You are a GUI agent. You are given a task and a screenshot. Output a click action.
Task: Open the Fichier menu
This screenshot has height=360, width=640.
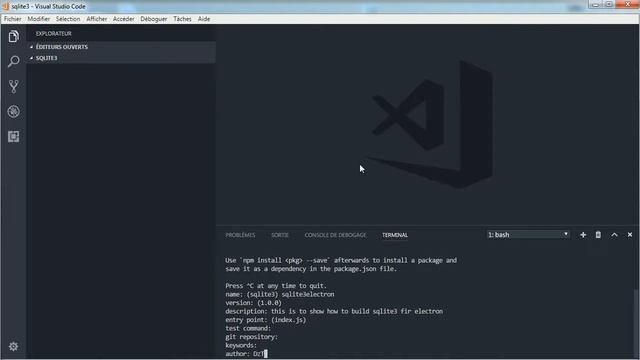pos(13,19)
